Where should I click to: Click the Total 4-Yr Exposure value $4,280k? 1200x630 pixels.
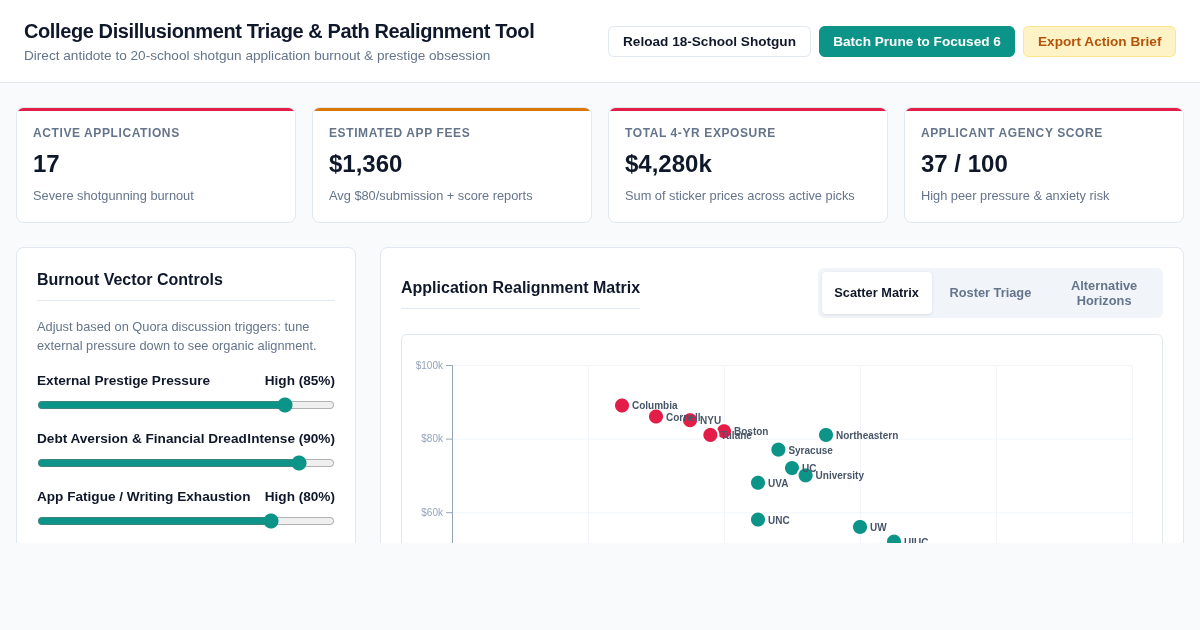(x=668, y=164)
